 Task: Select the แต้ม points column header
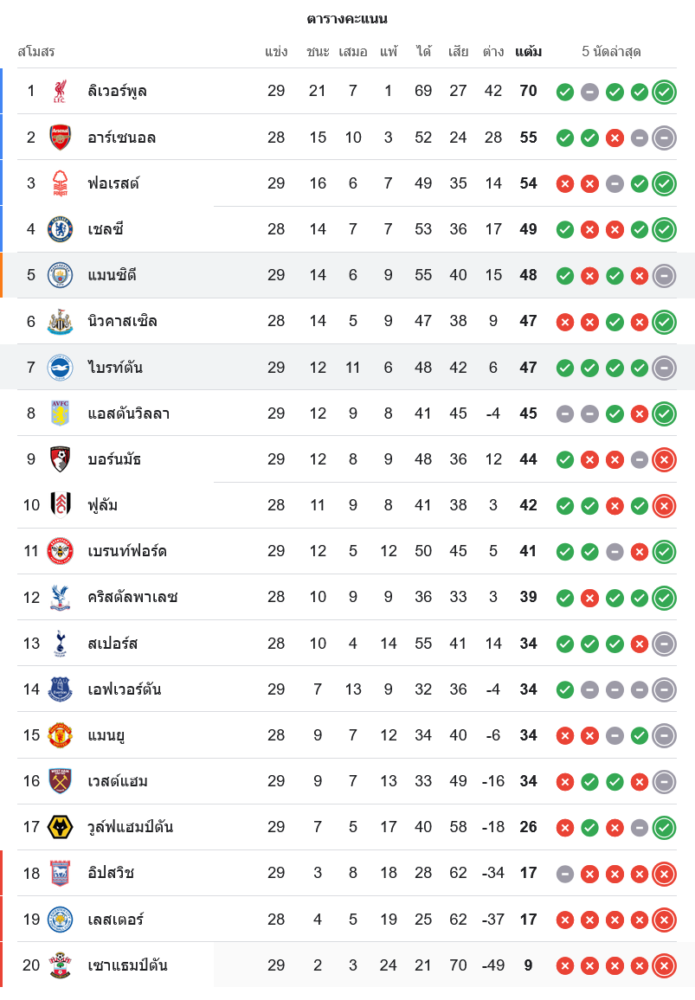(528, 51)
